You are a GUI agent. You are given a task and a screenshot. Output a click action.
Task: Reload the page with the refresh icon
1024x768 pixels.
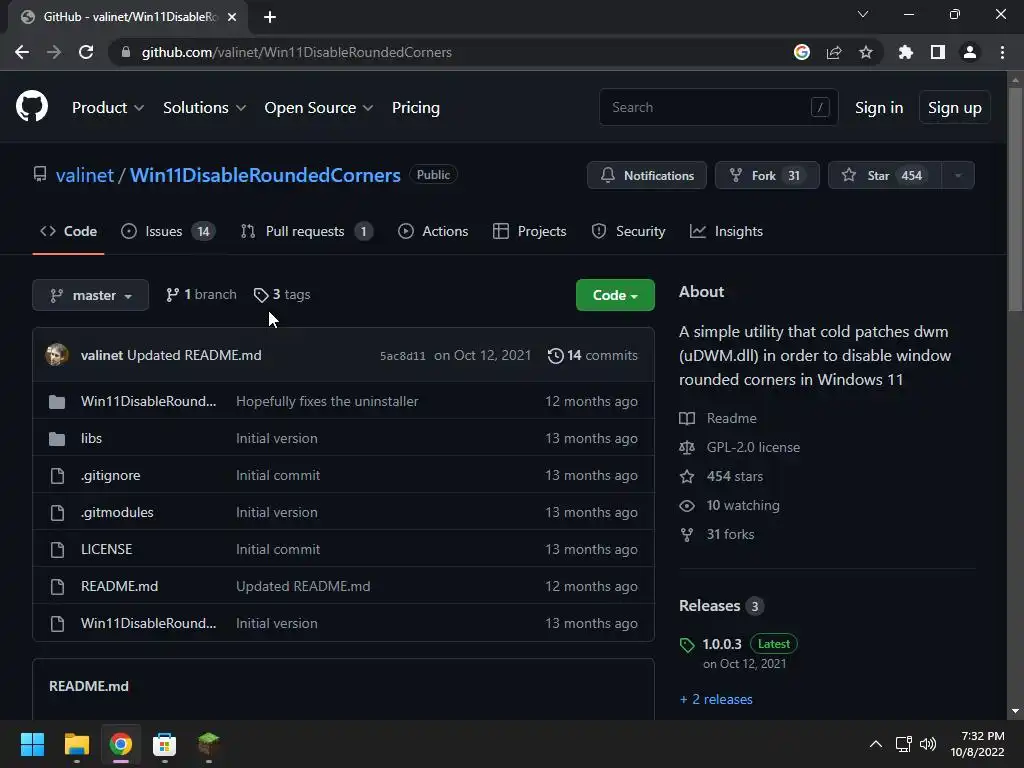(x=86, y=52)
